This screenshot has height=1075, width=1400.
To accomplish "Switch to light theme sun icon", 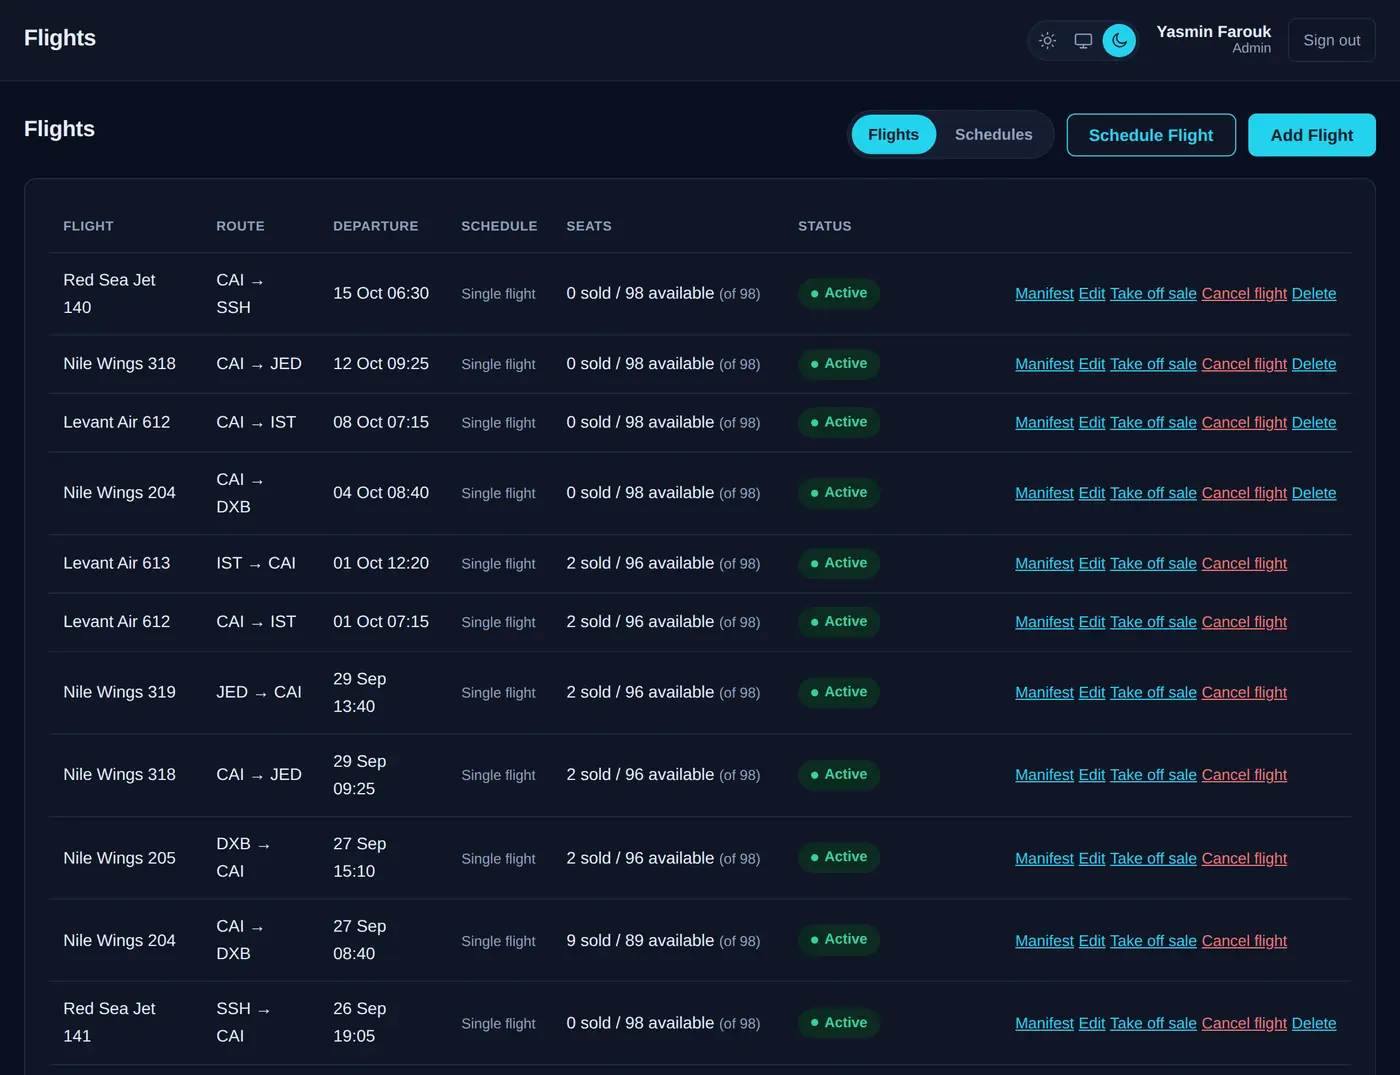I will coord(1047,41).
